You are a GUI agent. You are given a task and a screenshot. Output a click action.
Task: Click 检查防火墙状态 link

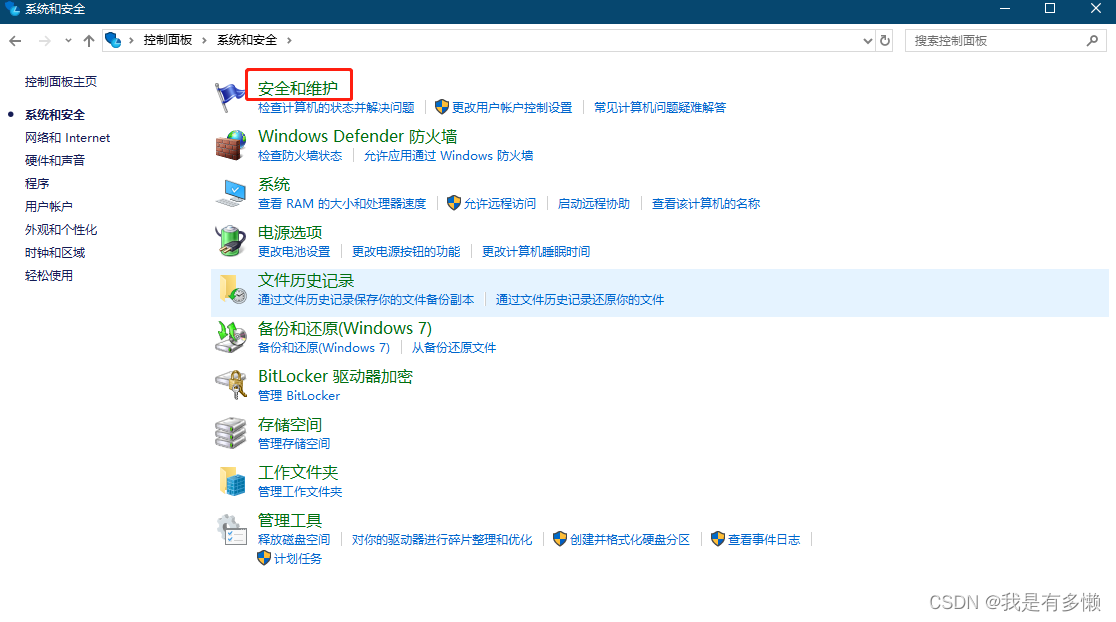click(x=300, y=155)
